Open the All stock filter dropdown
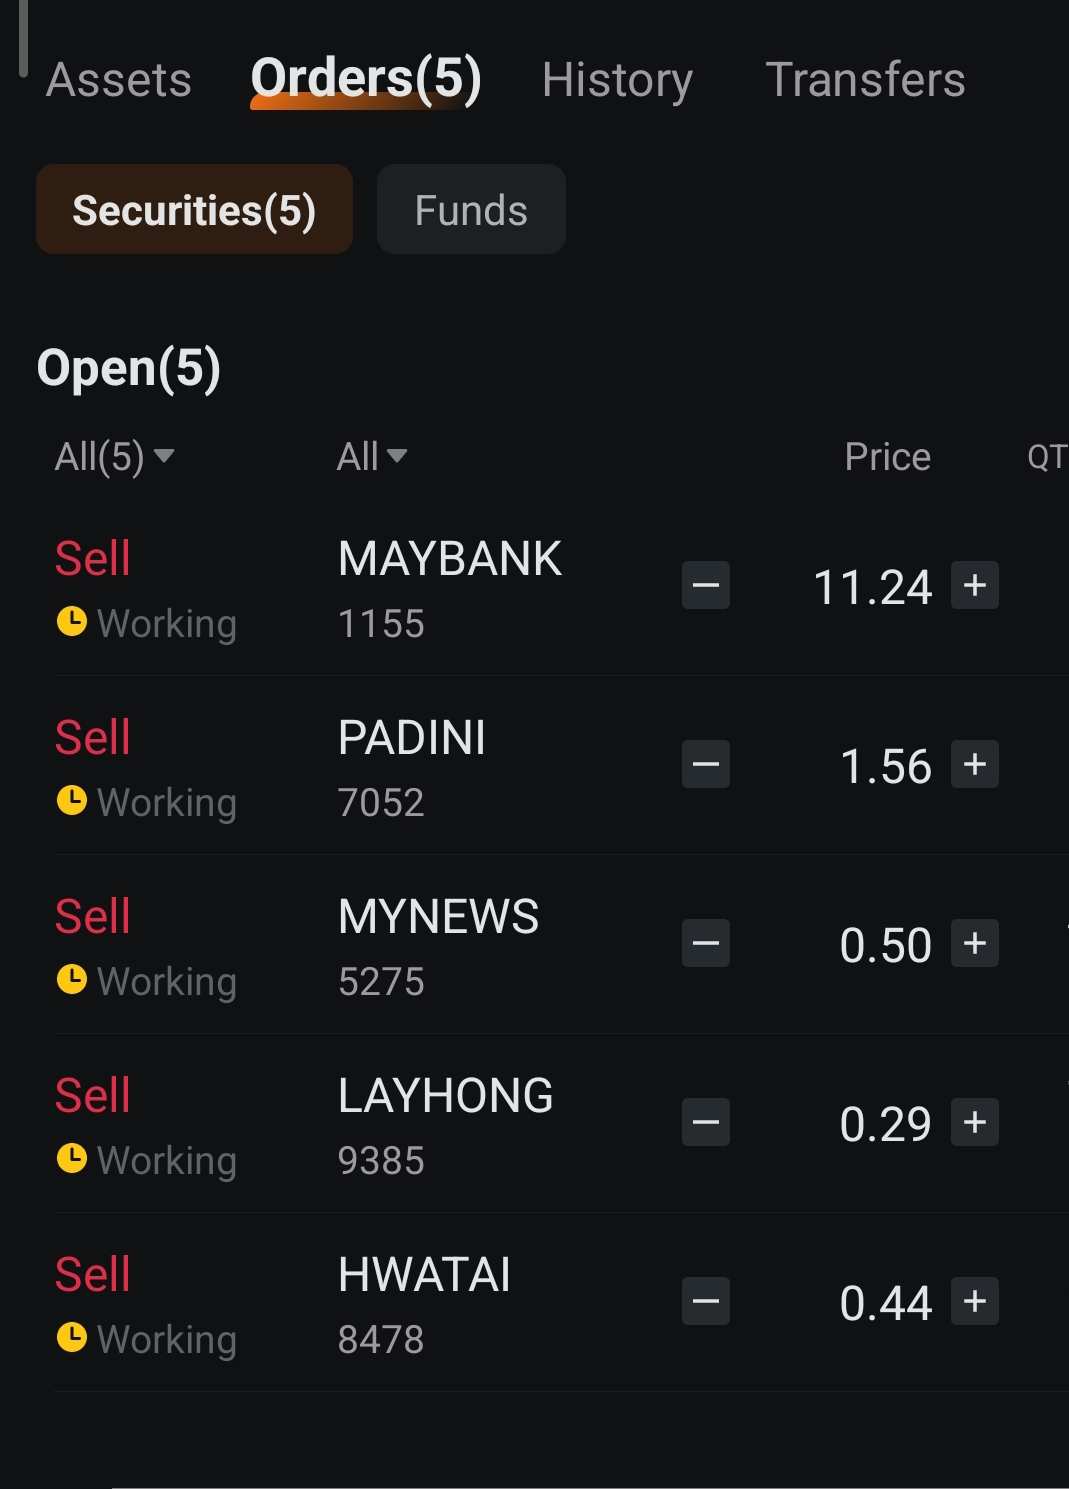This screenshot has height=1489, width=1069. (371, 457)
